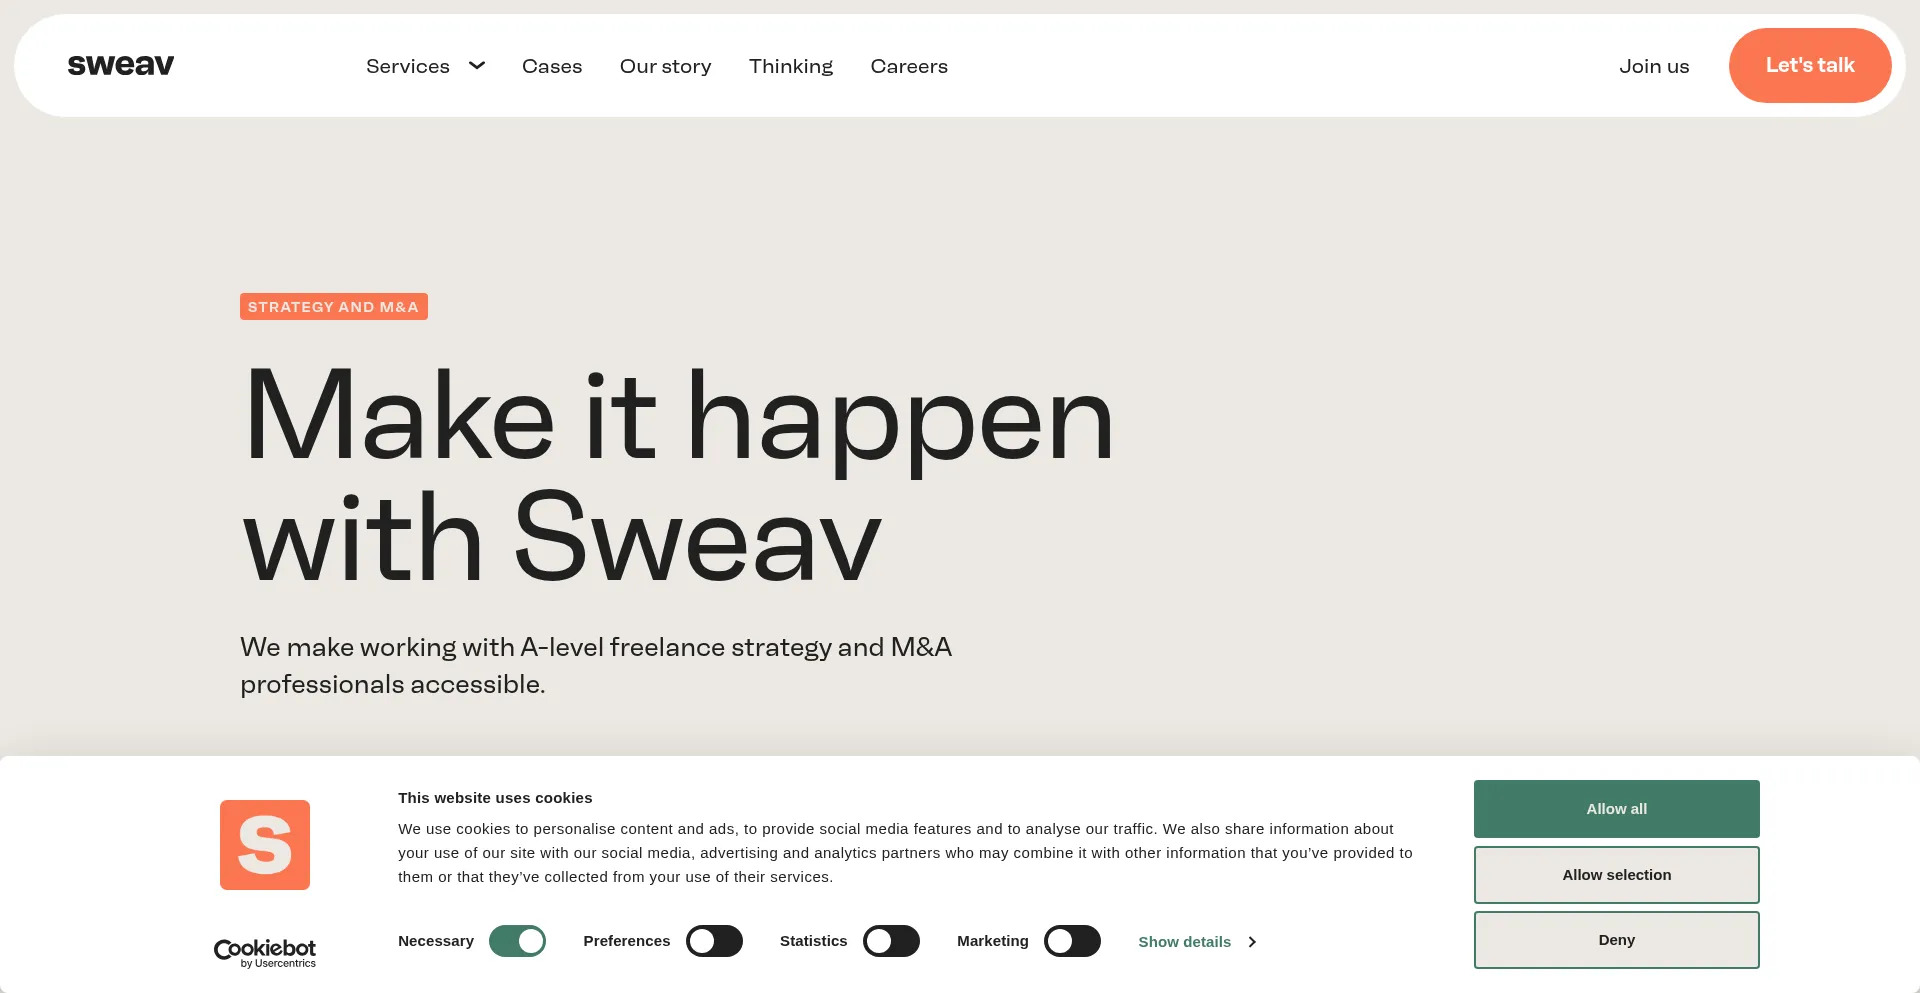The image size is (1920, 993).
Task: Open the Services menu
Action: 408,66
